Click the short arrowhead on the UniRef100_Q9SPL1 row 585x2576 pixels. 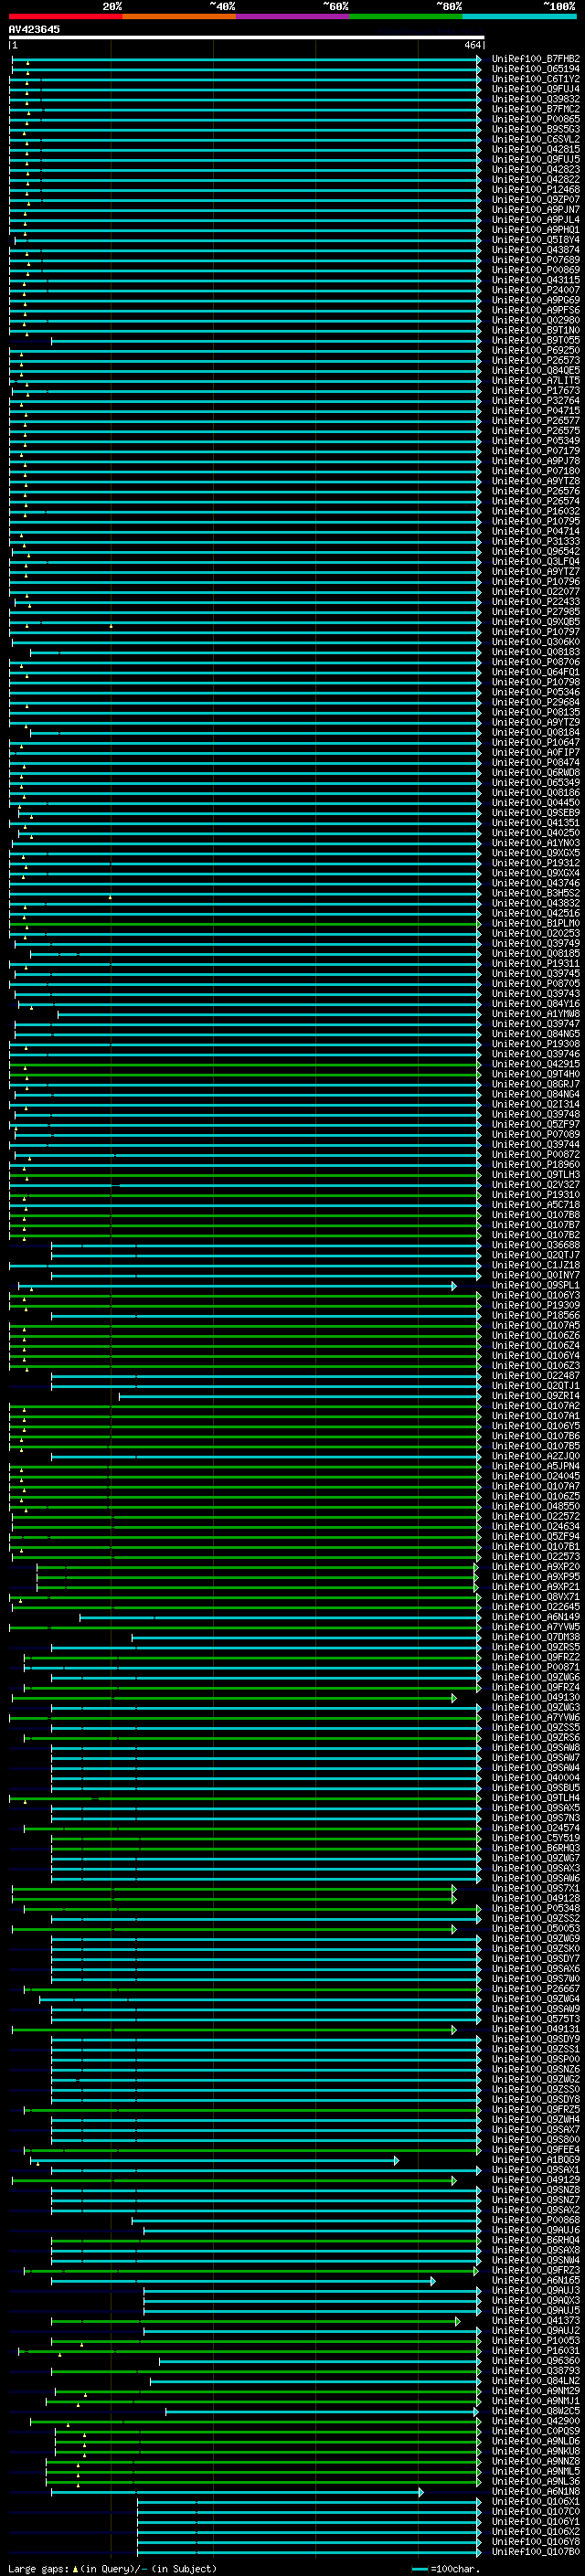[453, 1286]
